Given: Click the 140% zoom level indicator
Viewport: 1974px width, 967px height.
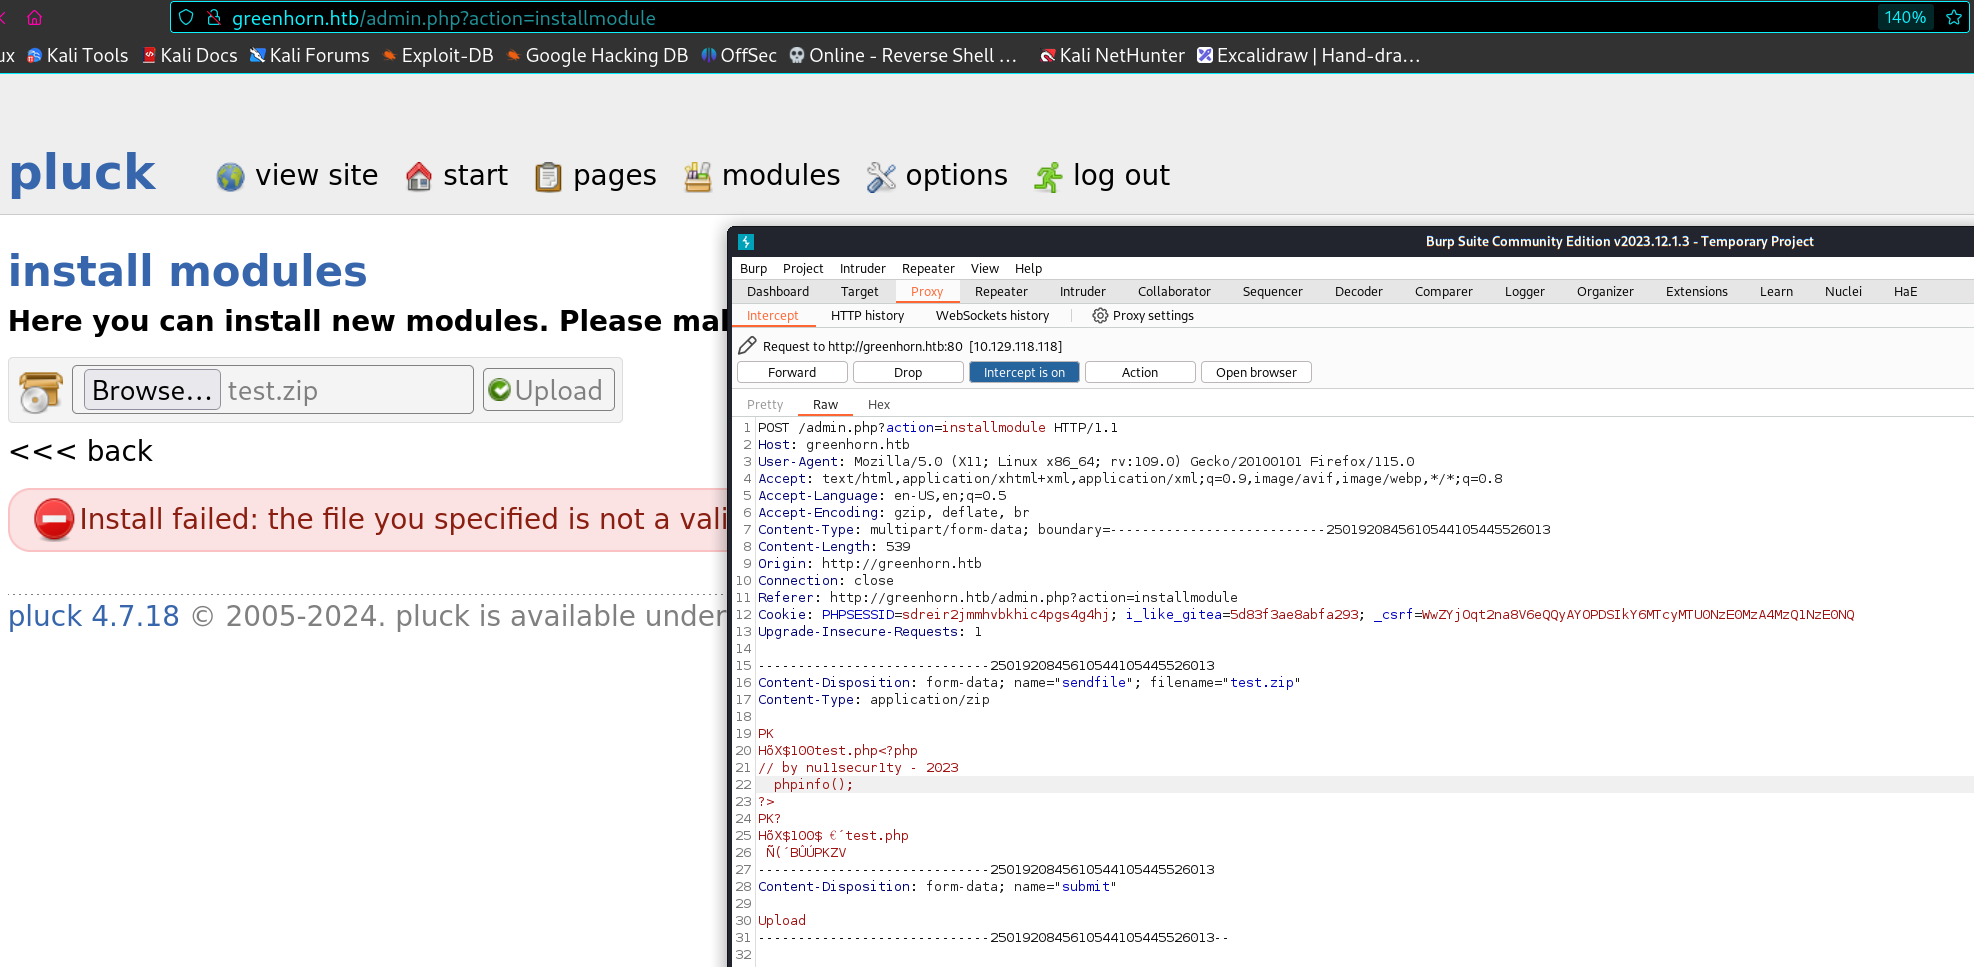Looking at the screenshot, I should 1905,17.
